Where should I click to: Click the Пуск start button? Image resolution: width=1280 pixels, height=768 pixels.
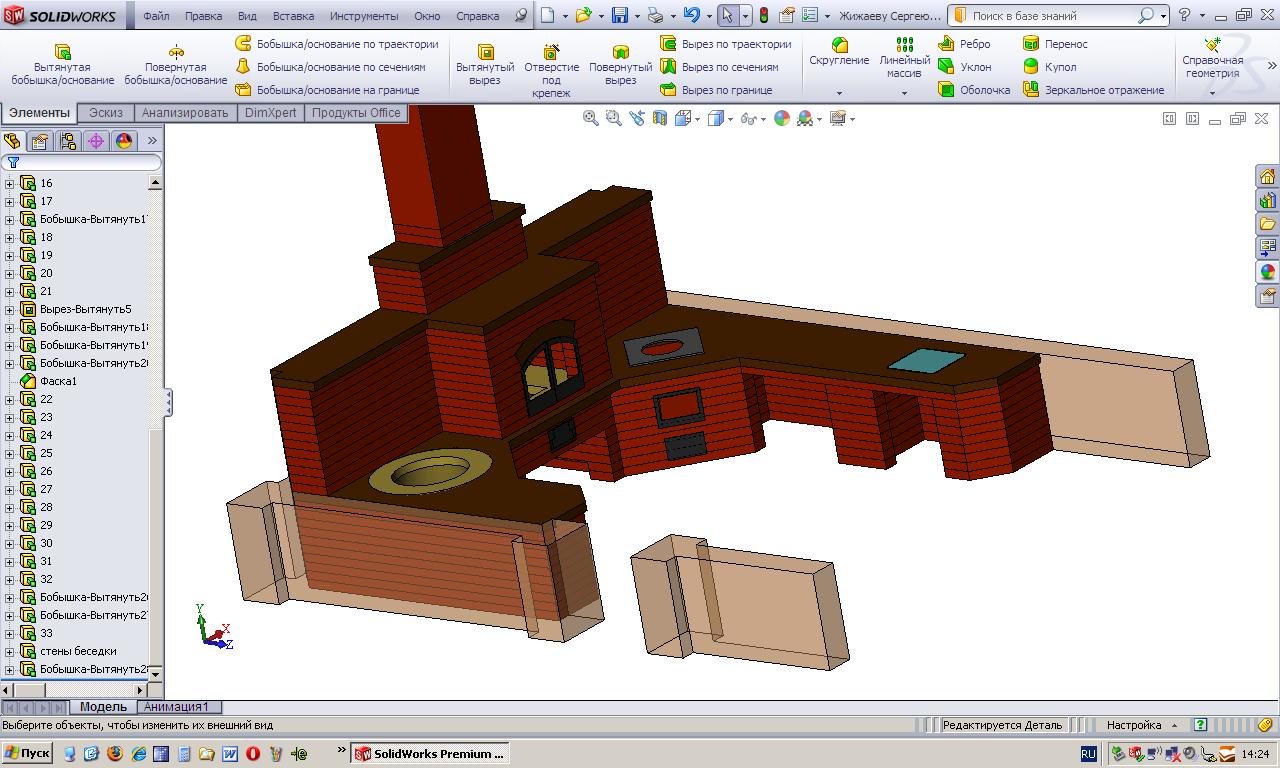pyautogui.click(x=27, y=753)
